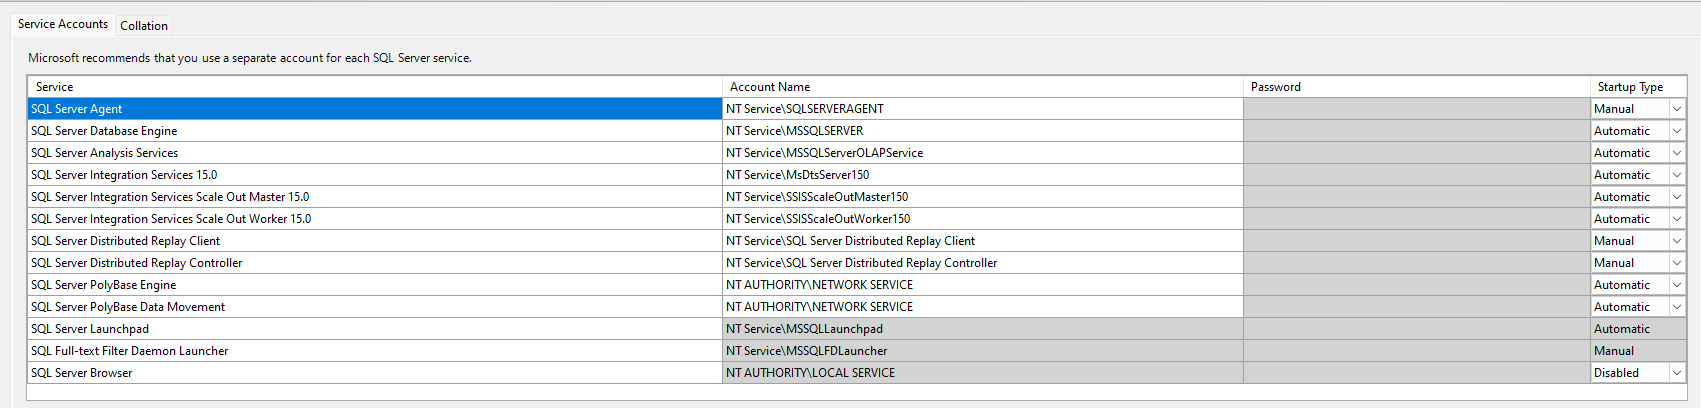Image resolution: width=1701 pixels, height=408 pixels.
Task: Click the NT Service\MSSQLLaunchpad account cell
Action: click(983, 329)
